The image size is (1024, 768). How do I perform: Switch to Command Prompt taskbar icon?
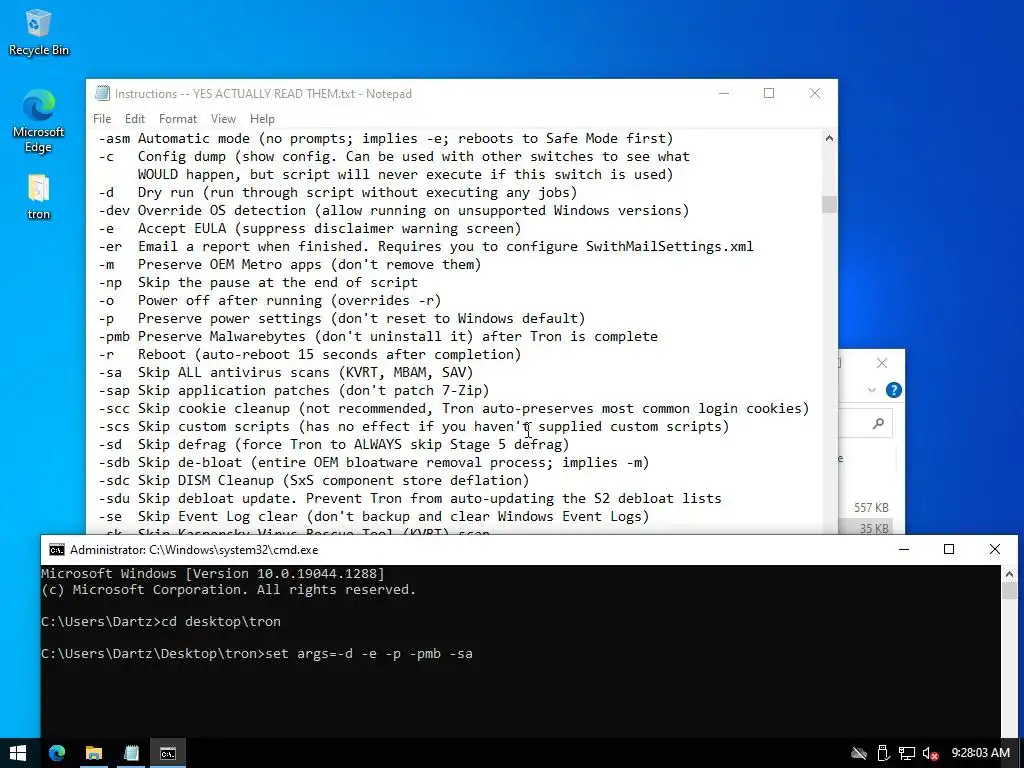coord(168,753)
